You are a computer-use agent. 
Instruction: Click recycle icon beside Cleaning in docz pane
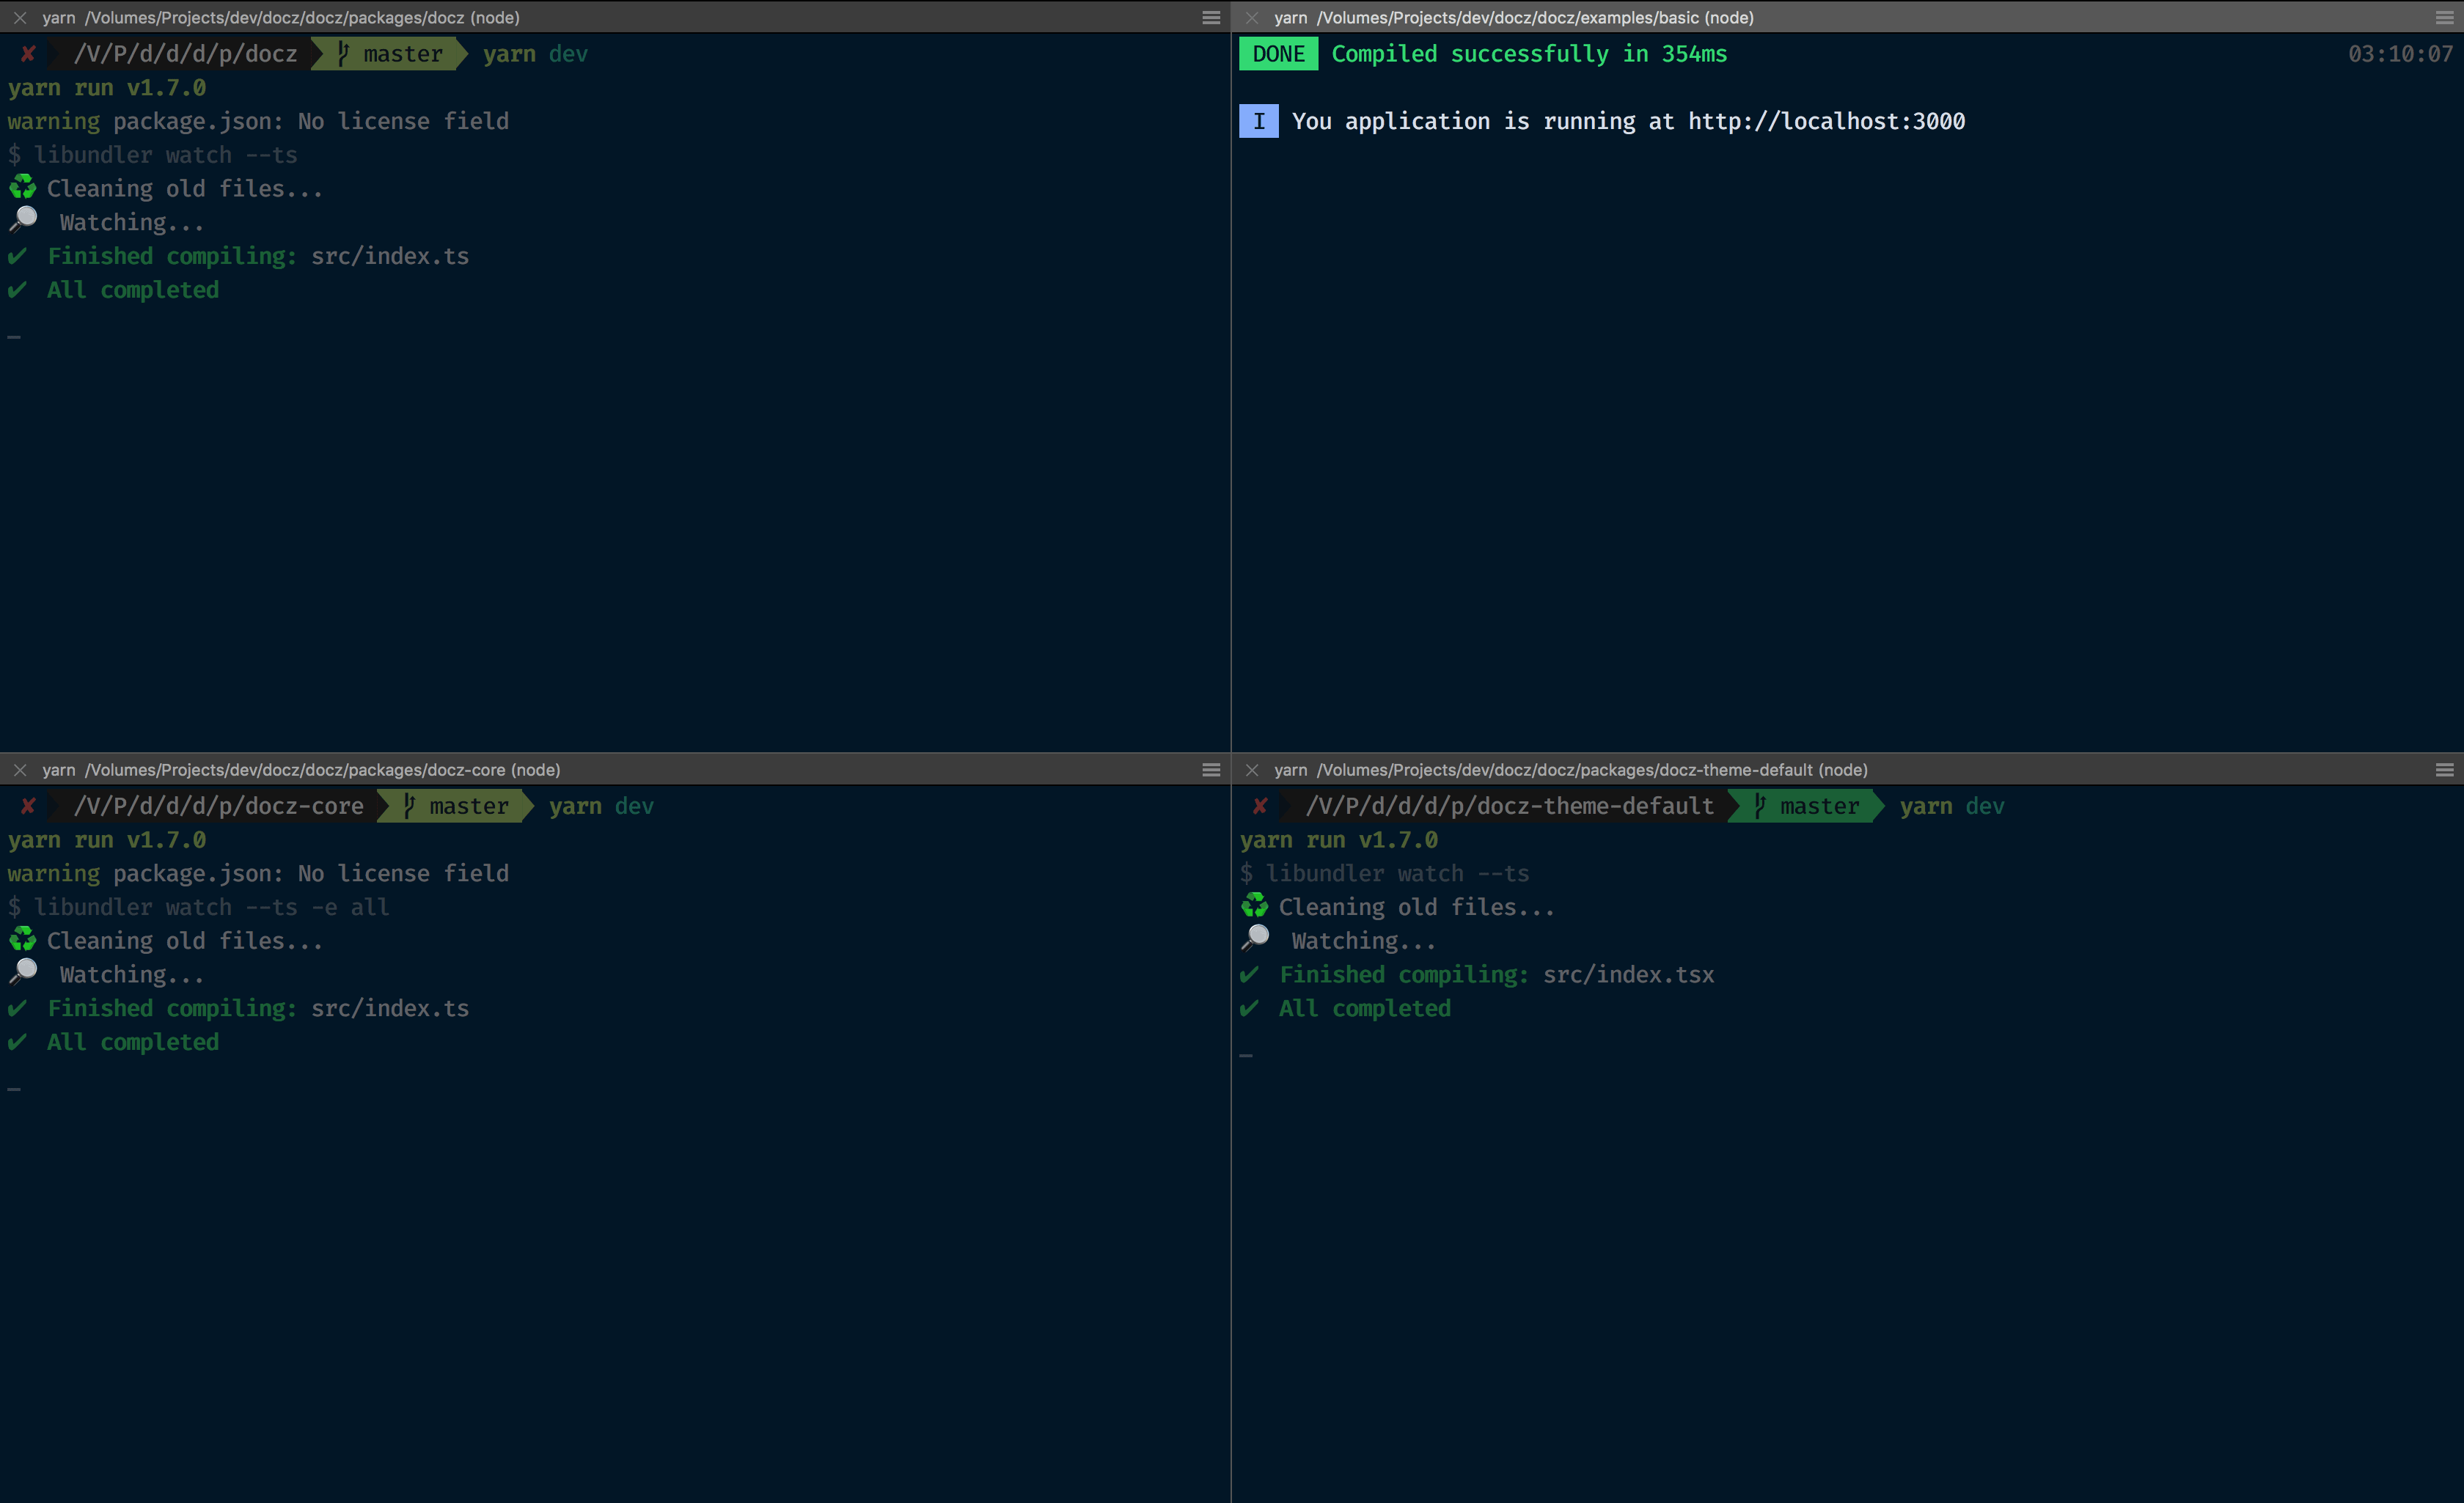(22, 188)
